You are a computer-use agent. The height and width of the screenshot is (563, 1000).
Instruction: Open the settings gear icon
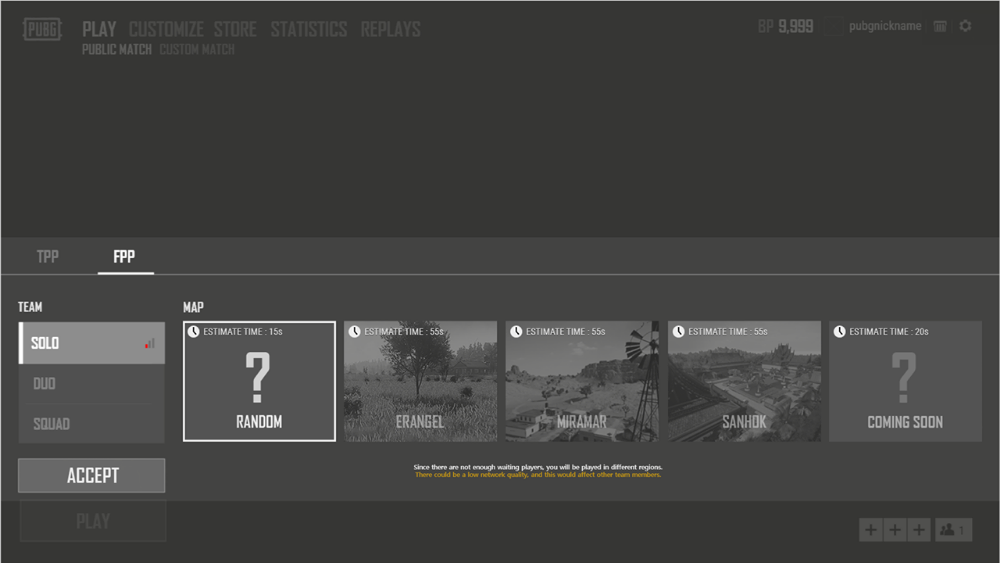click(966, 26)
